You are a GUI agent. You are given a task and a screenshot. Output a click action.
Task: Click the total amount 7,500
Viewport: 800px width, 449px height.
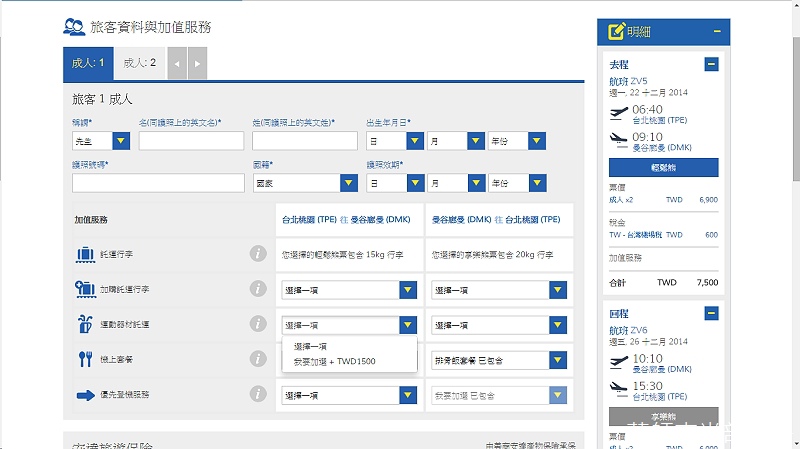(707, 282)
